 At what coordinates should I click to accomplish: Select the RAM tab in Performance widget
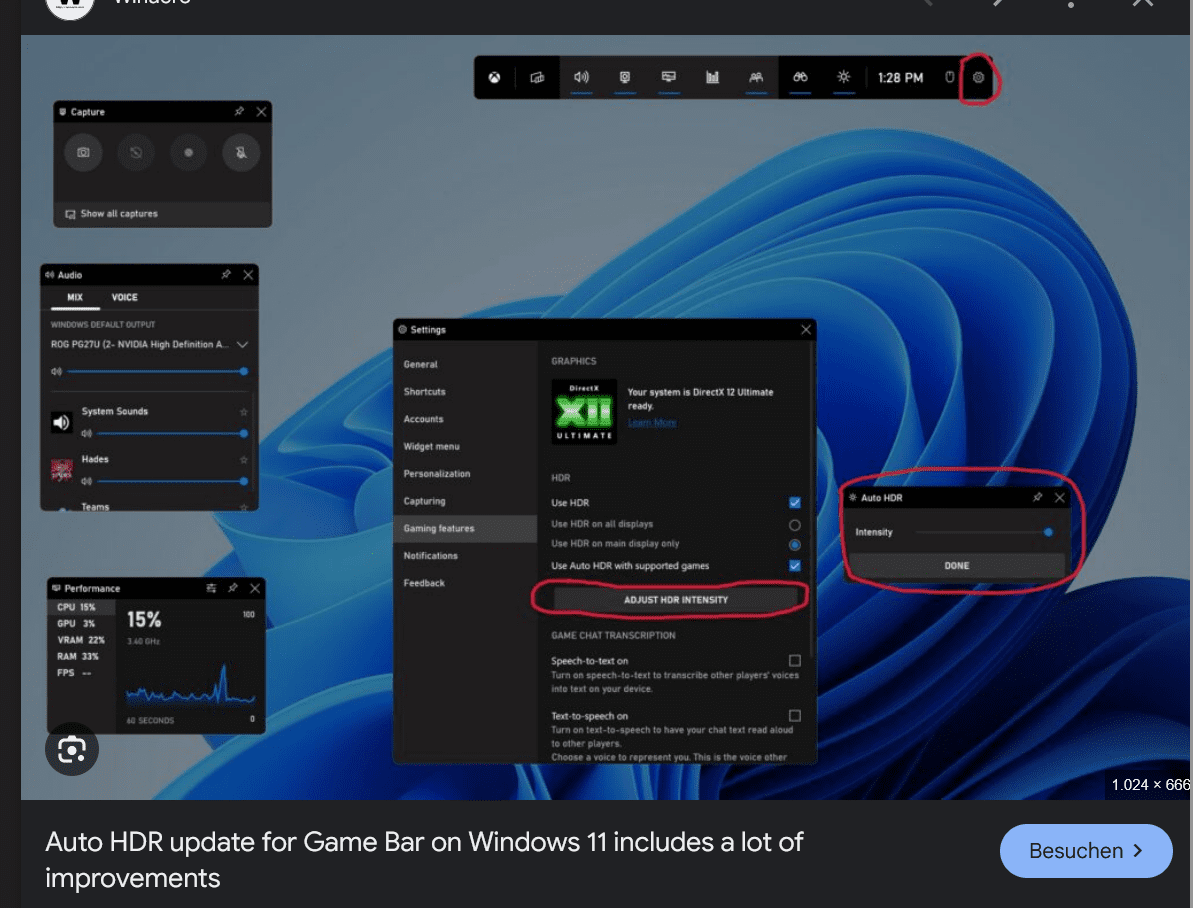click(x=81, y=656)
